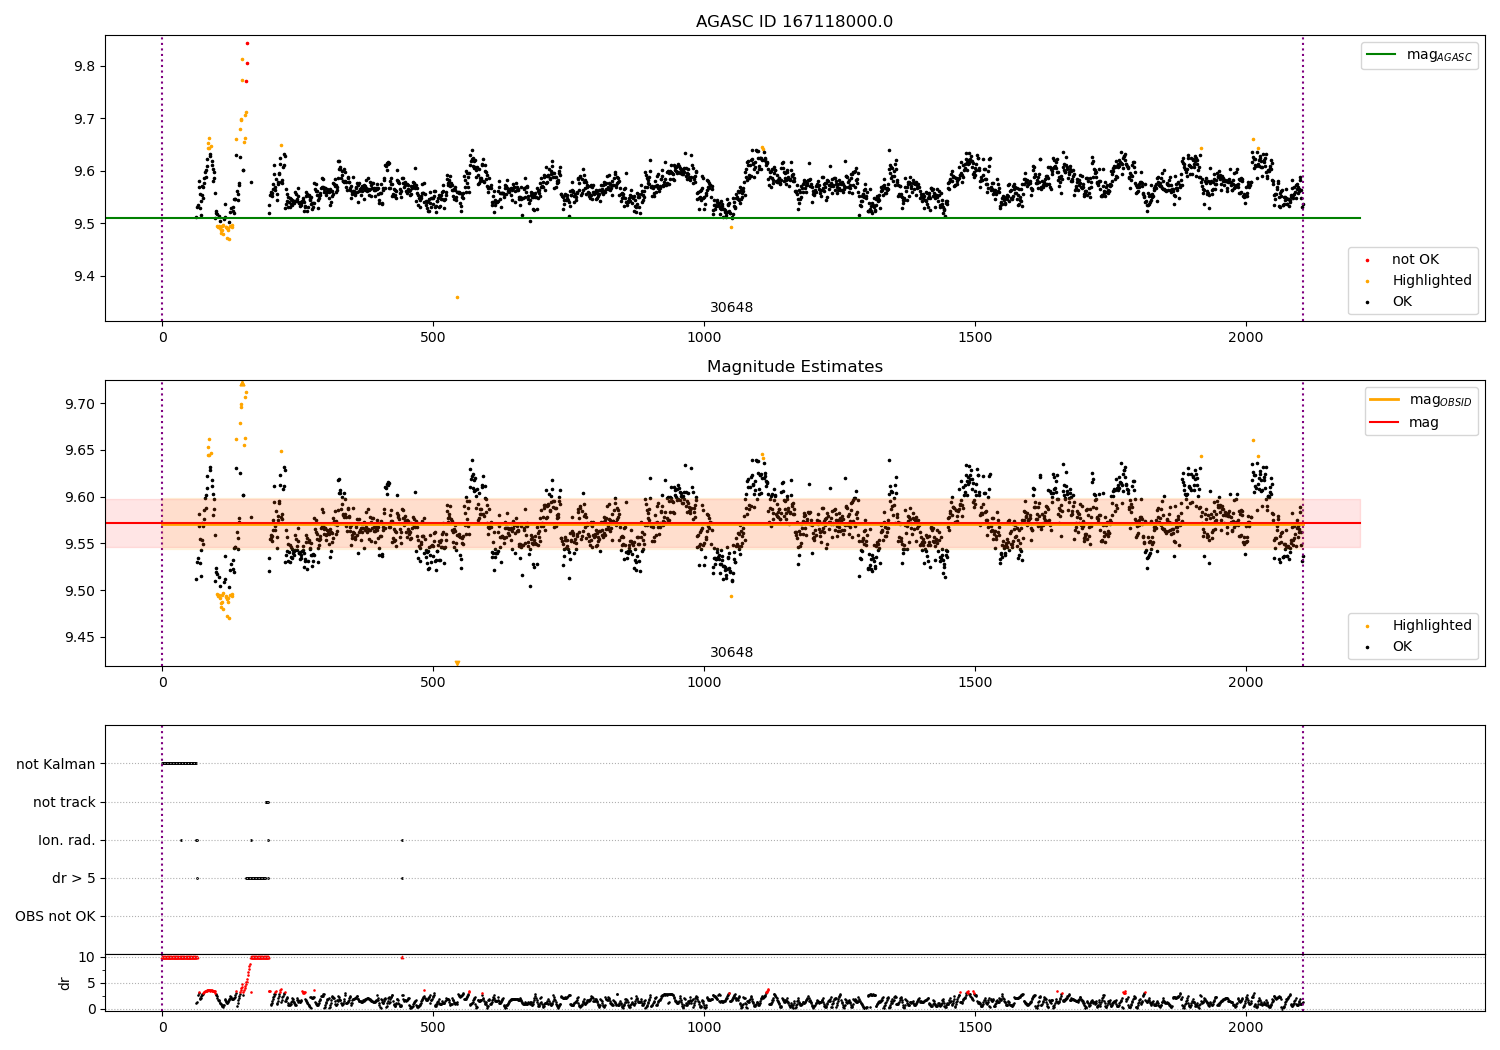
Task: Click the 9.60 y-axis tick in the middle plot
Action: [x=79, y=497]
